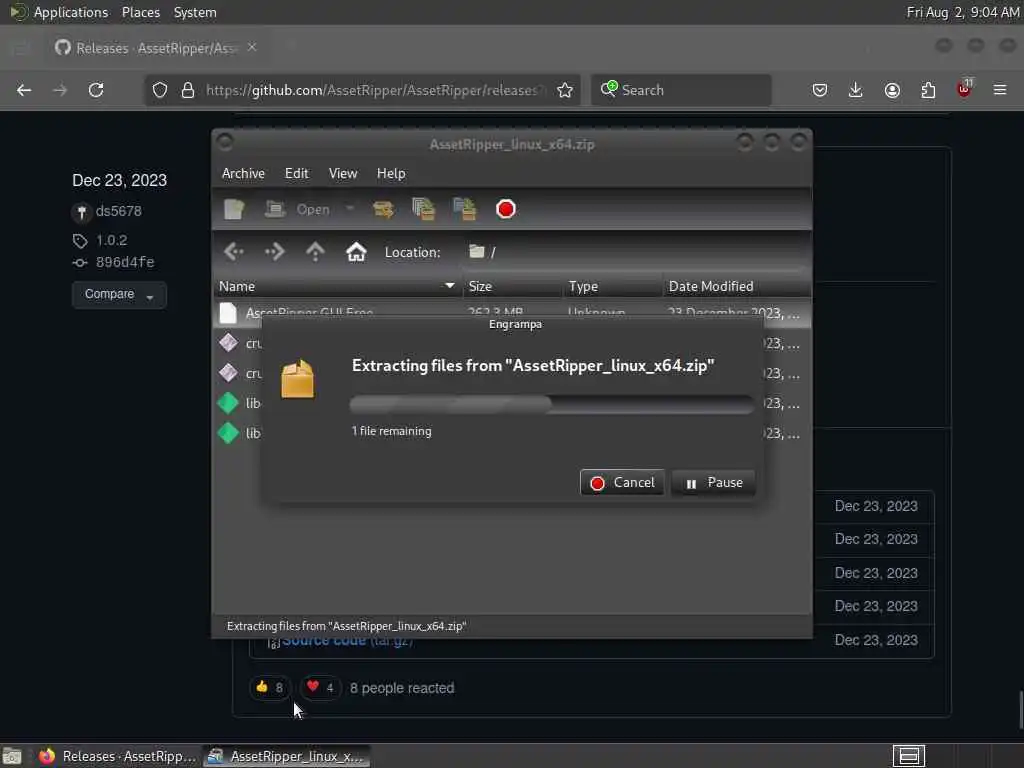Click the thumbs up reaction button
The image size is (1024, 768).
click(270, 688)
